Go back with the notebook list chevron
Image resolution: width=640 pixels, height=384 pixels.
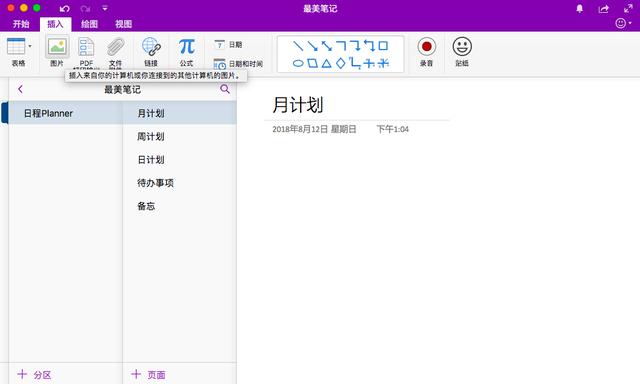point(20,89)
